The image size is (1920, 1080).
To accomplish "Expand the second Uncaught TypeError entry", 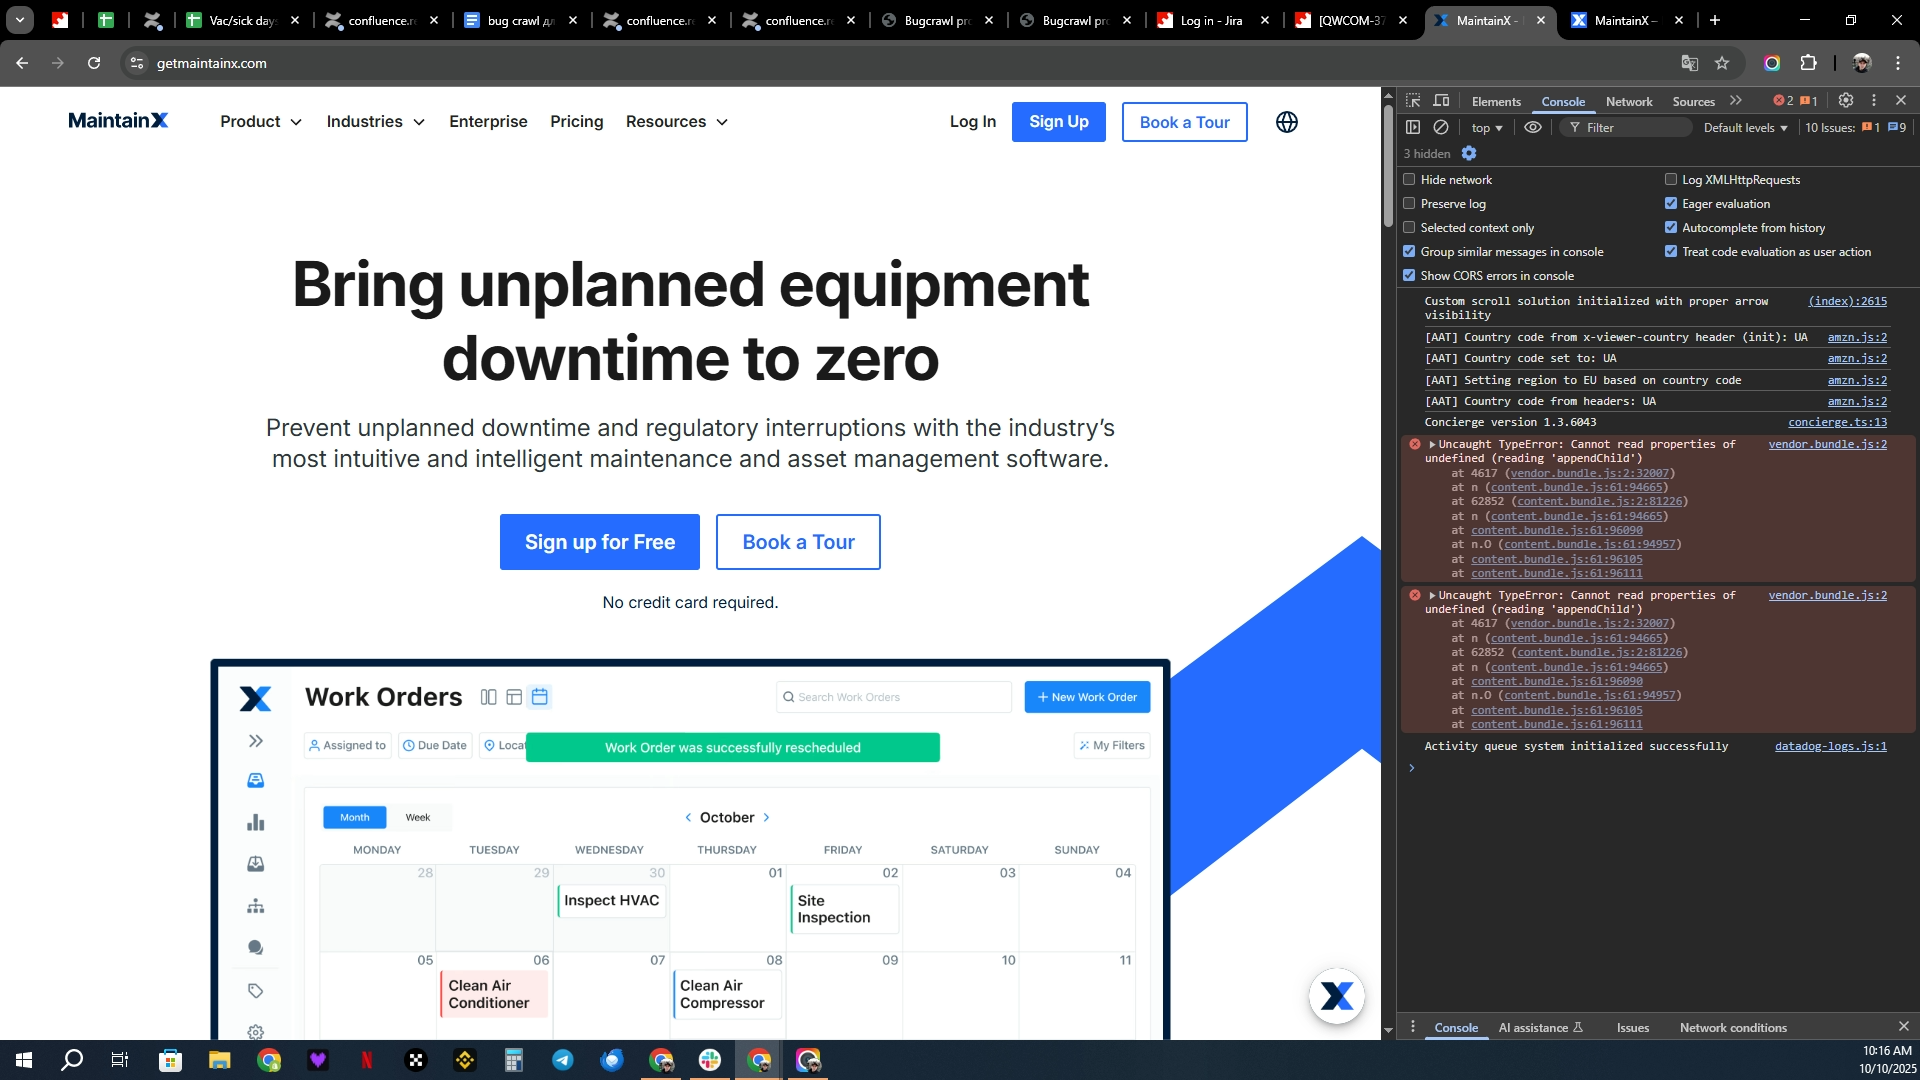I will (x=1432, y=595).
